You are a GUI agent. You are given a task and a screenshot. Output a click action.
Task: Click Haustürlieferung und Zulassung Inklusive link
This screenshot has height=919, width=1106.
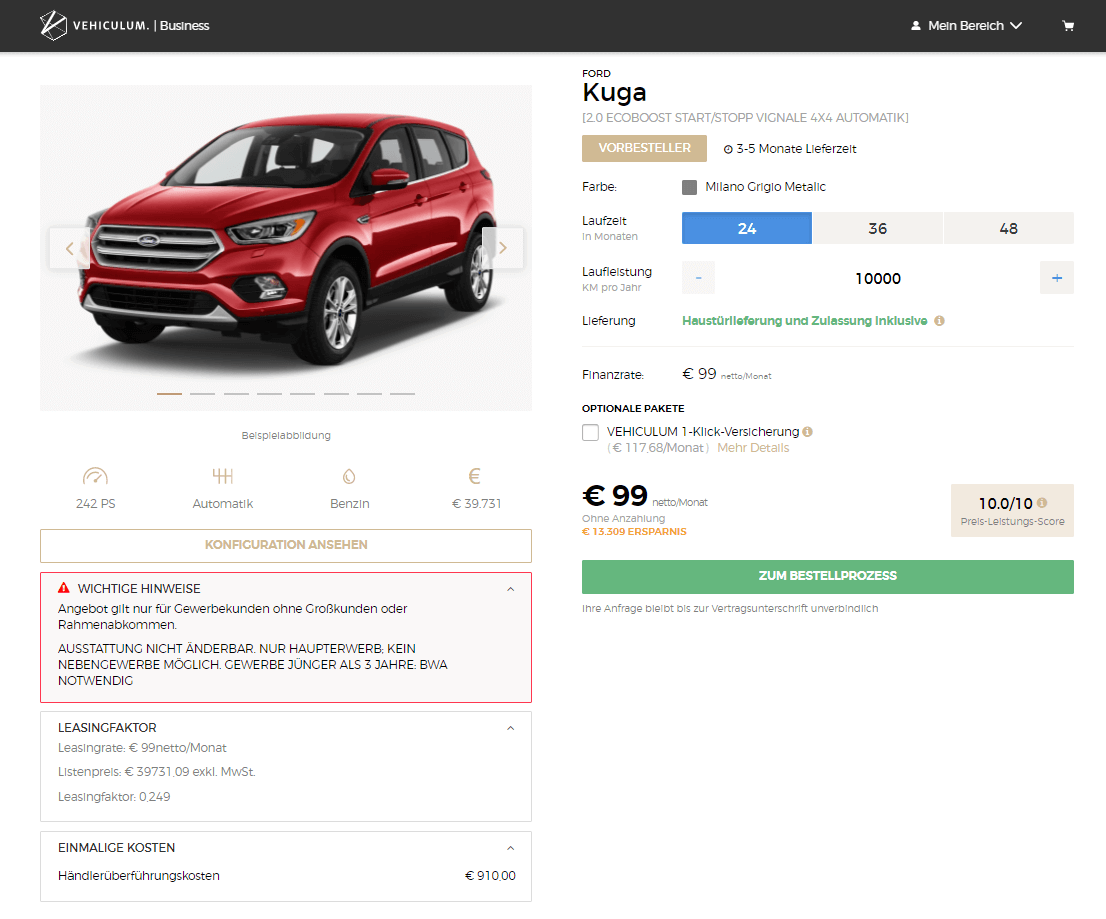[804, 321]
